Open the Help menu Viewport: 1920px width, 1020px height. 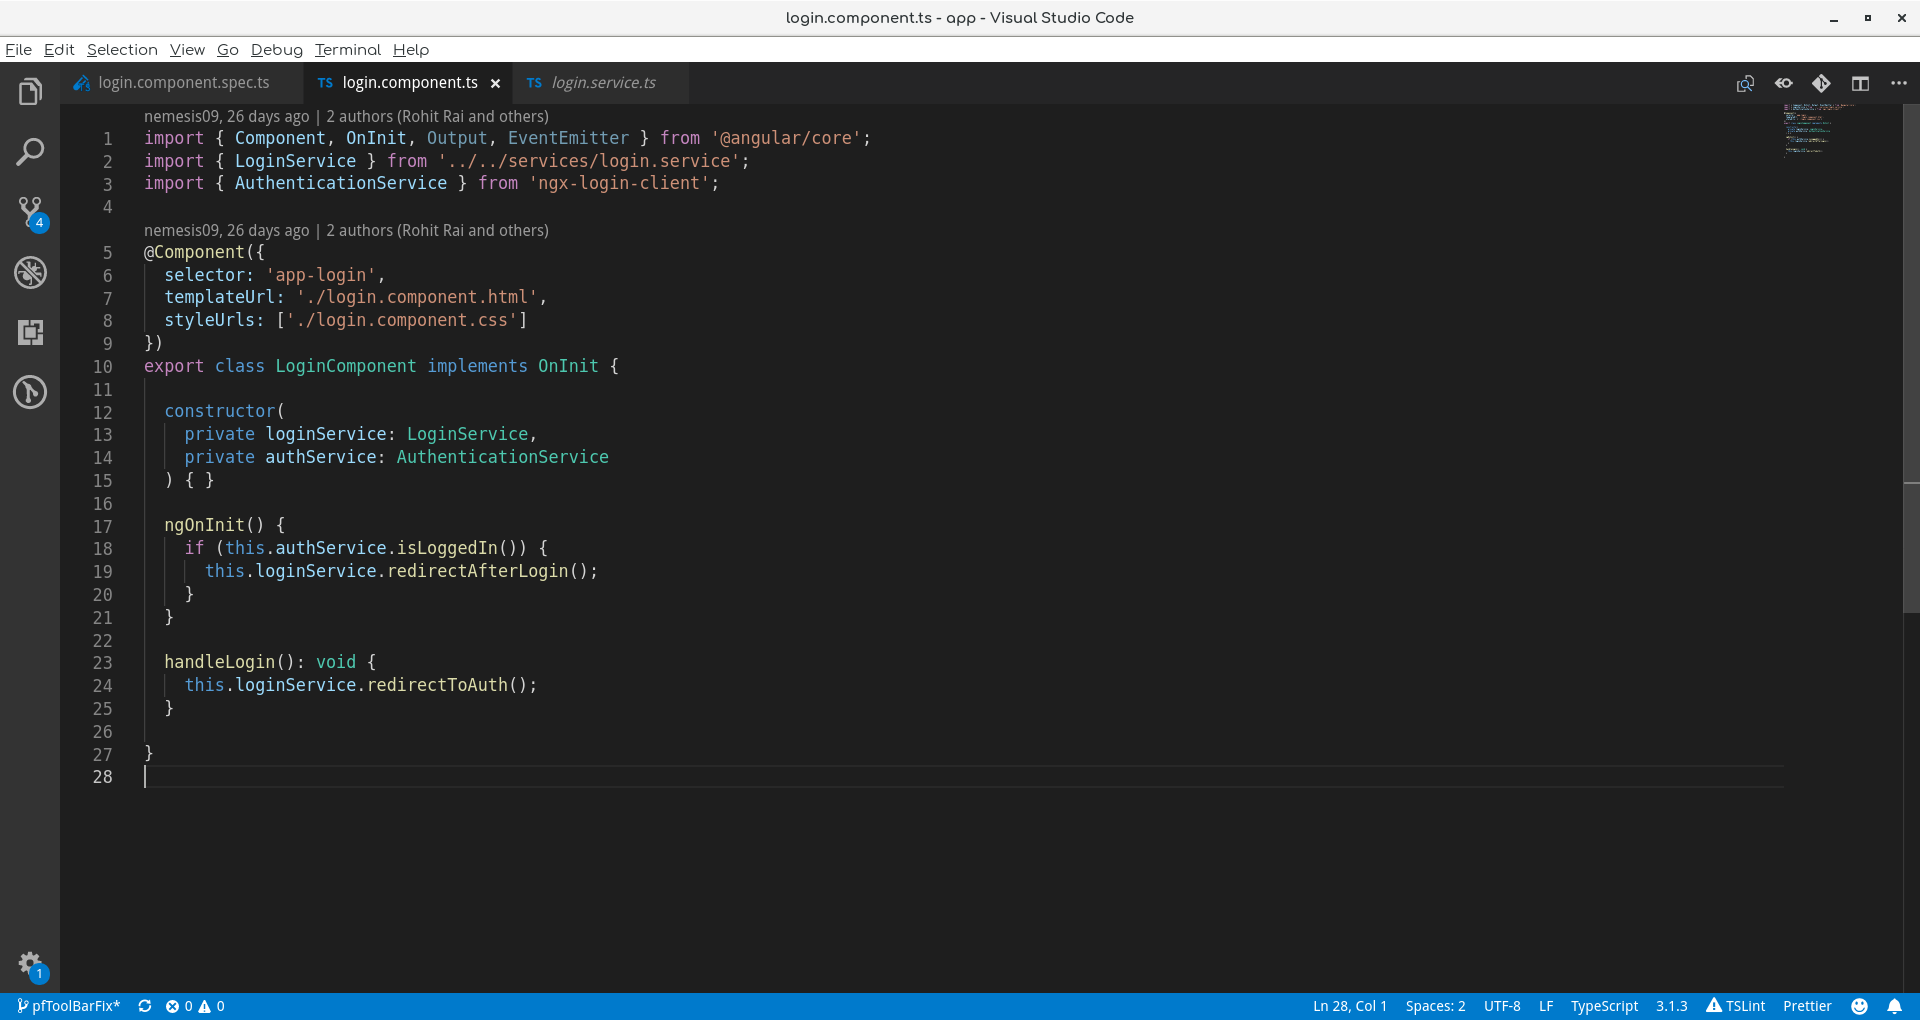411,50
